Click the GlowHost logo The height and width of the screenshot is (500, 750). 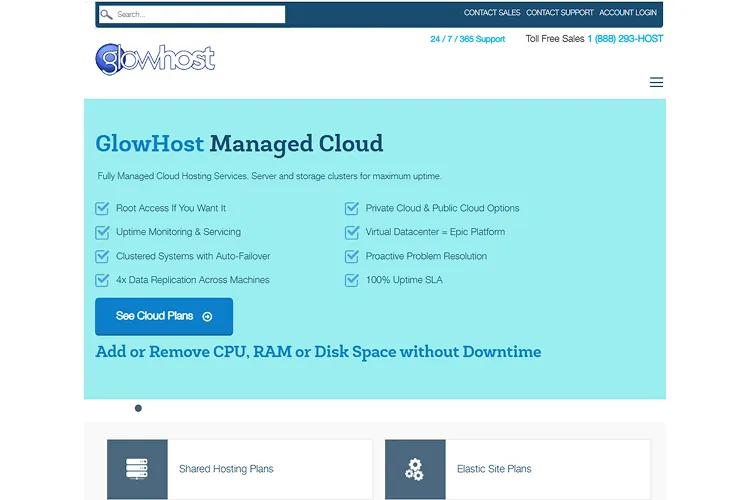tap(155, 59)
